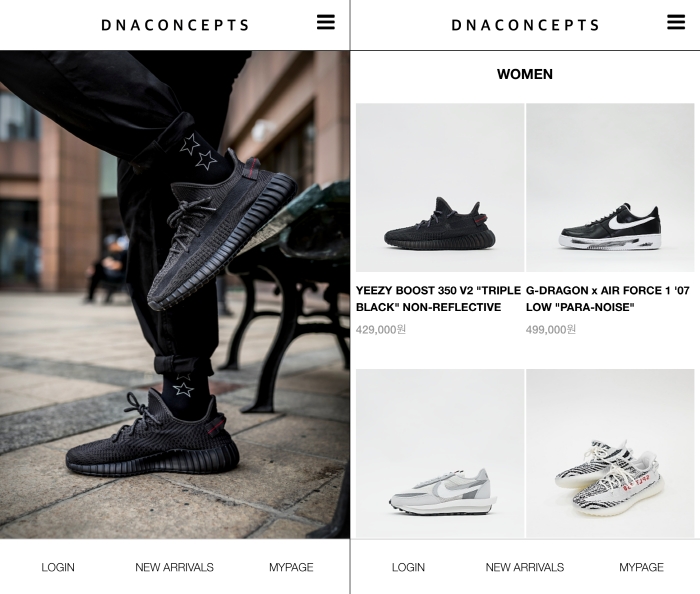The height and width of the screenshot is (594, 700).
Task: Click the G-Dragon x Air Force 1 title
Action: tap(608, 299)
